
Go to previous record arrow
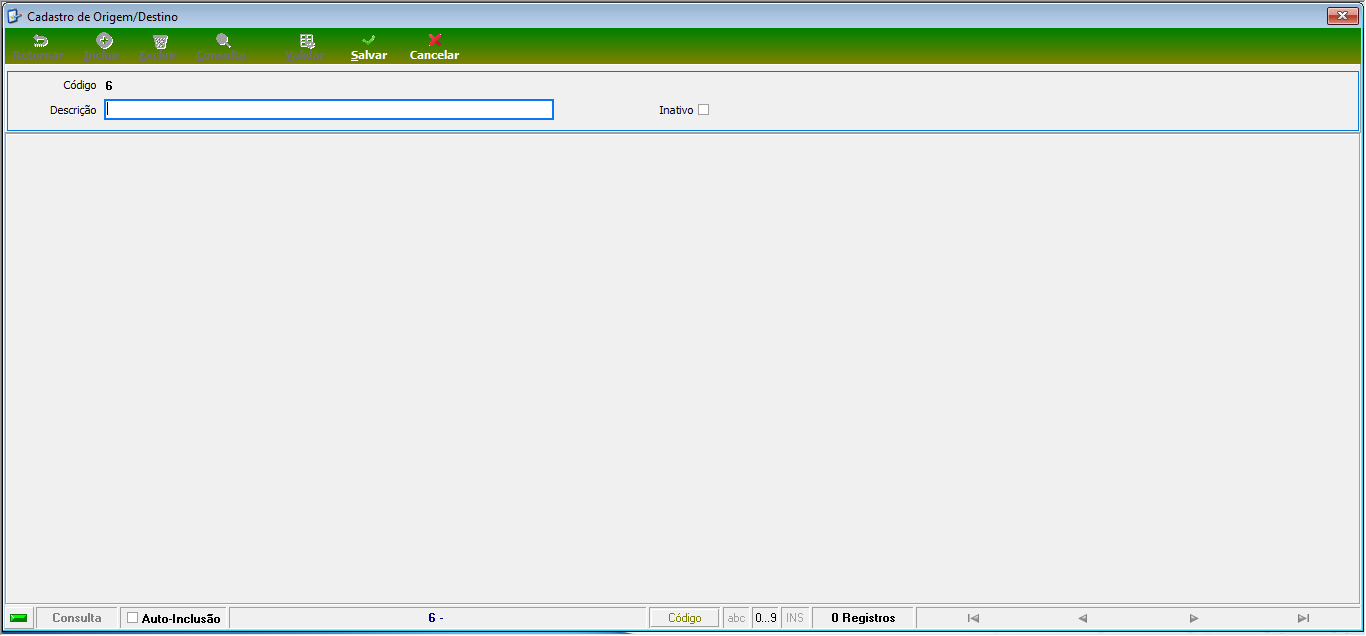click(1083, 618)
